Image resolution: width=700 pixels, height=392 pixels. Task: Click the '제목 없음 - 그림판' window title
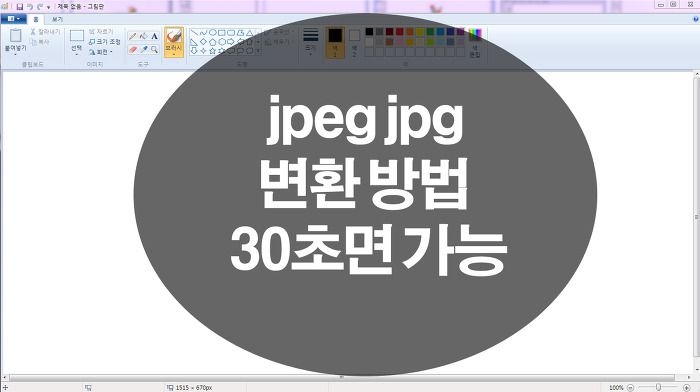(x=80, y=7)
